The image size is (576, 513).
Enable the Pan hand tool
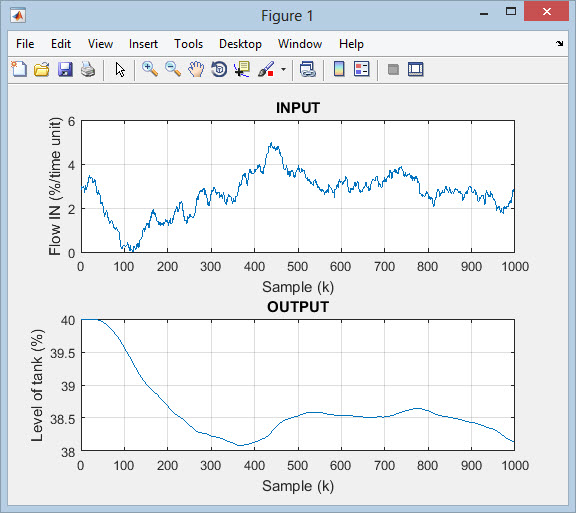pos(196,69)
